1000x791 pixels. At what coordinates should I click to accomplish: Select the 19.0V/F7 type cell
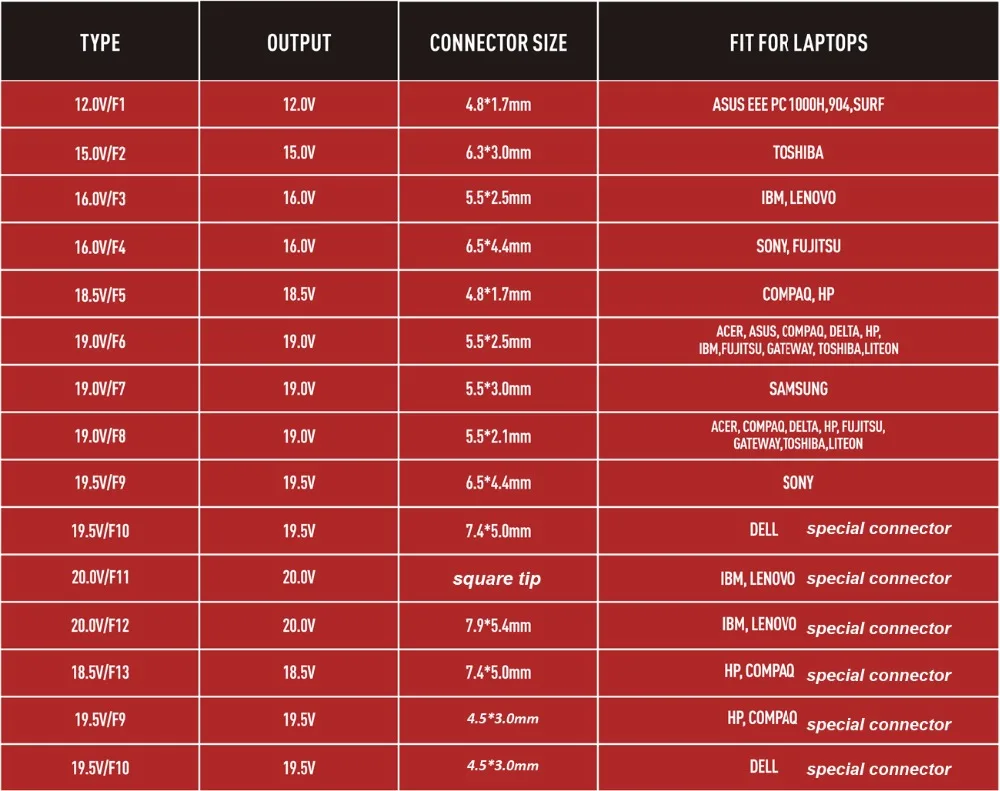click(100, 388)
